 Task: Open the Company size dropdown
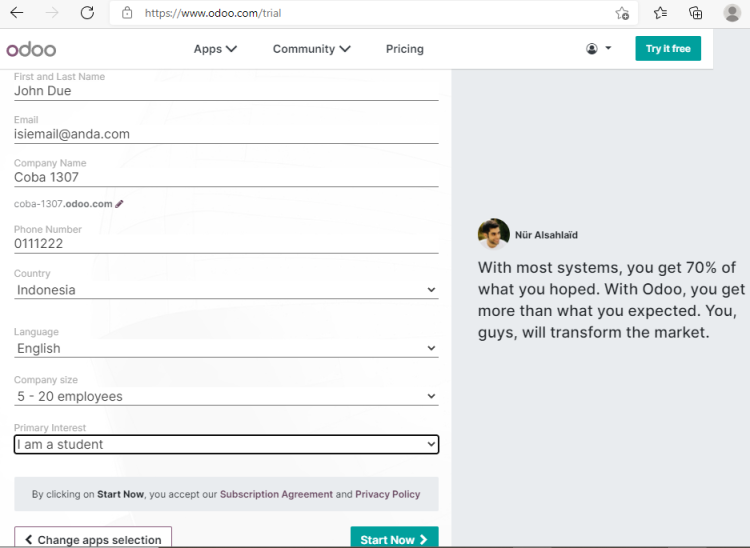click(226, 396)
